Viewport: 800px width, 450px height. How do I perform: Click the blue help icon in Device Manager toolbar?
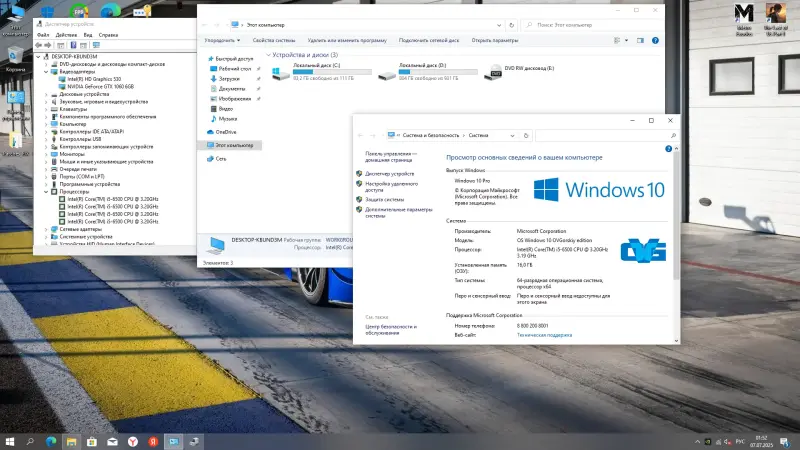(x=73, y=45)
